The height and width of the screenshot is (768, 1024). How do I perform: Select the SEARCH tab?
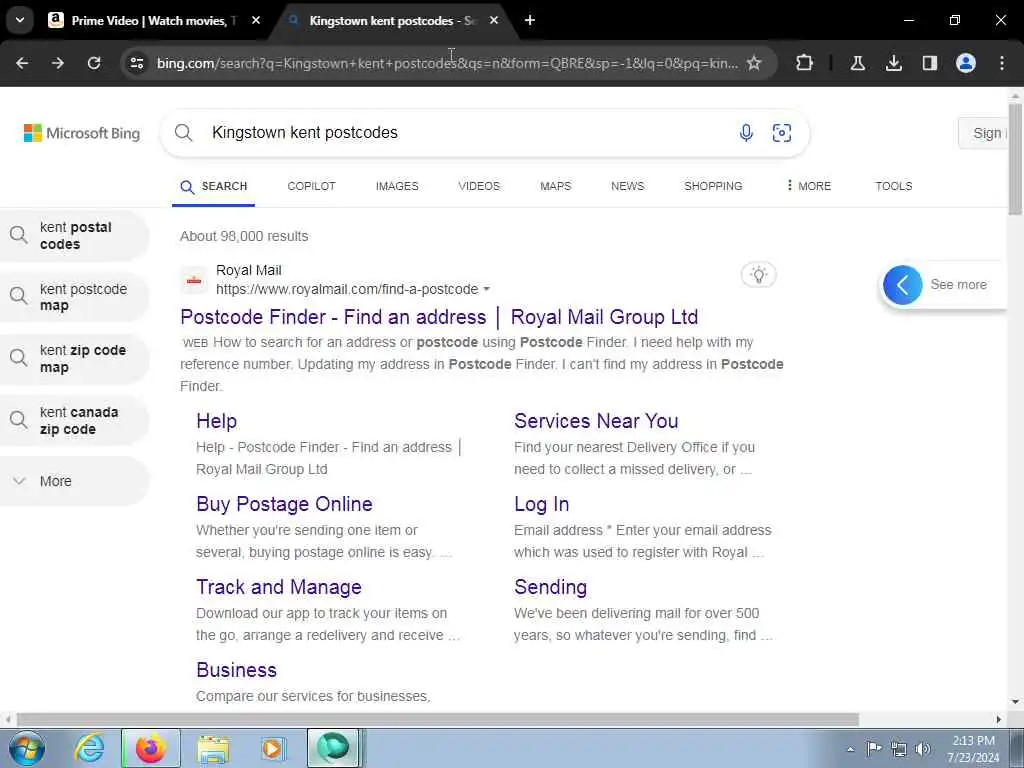tap(214, 187)
